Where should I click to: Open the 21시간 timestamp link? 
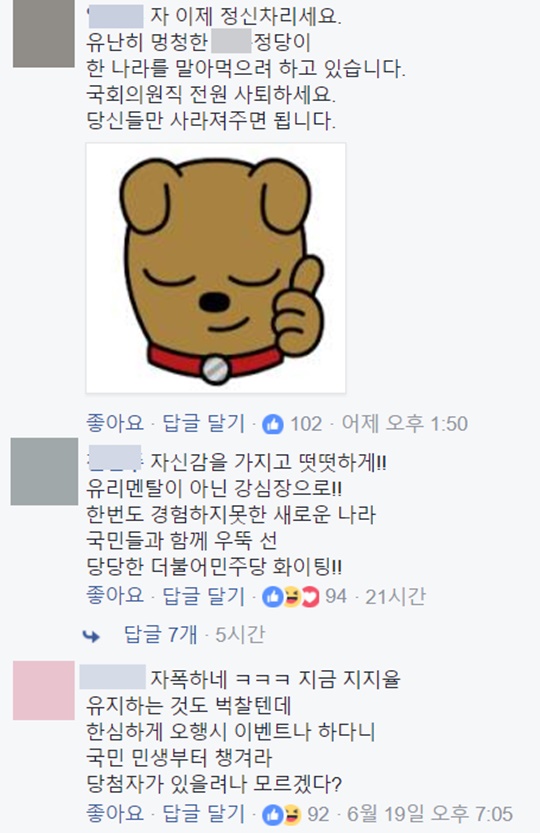(x=395, y=597)
